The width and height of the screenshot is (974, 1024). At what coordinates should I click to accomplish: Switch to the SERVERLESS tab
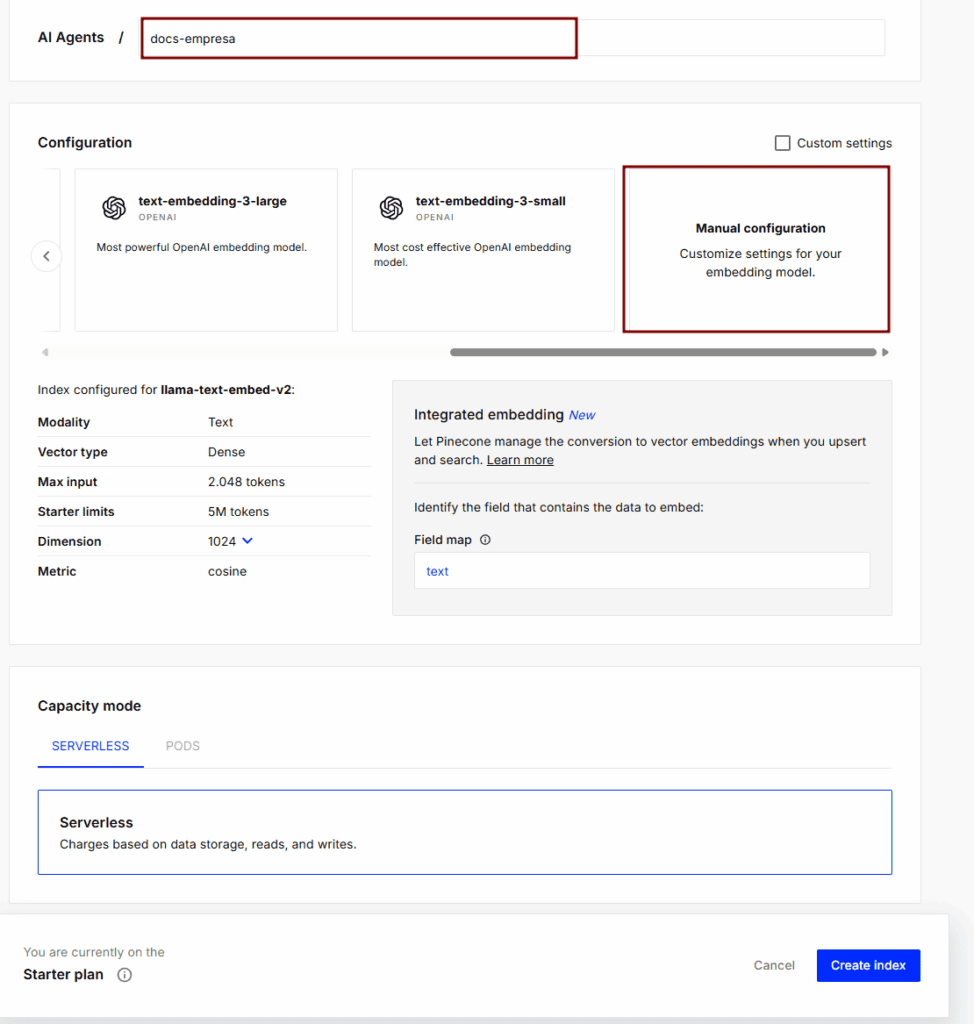coord(90,746)
